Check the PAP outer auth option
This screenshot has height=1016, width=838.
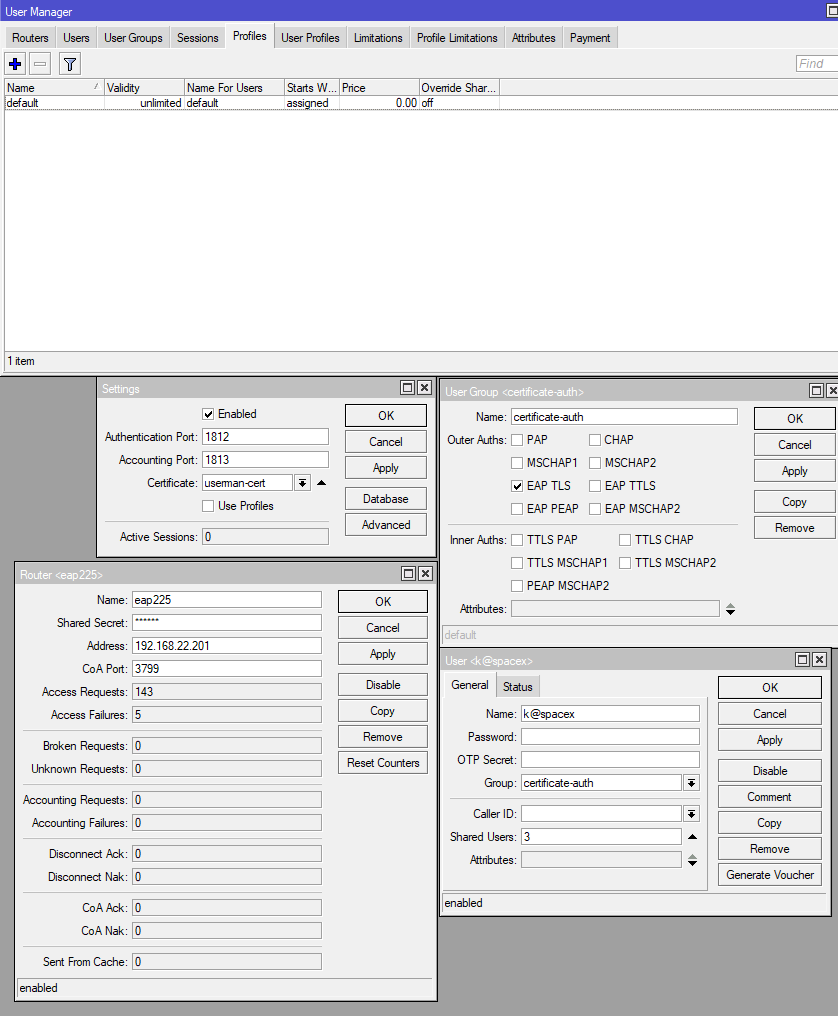click(x=517, y=440)
